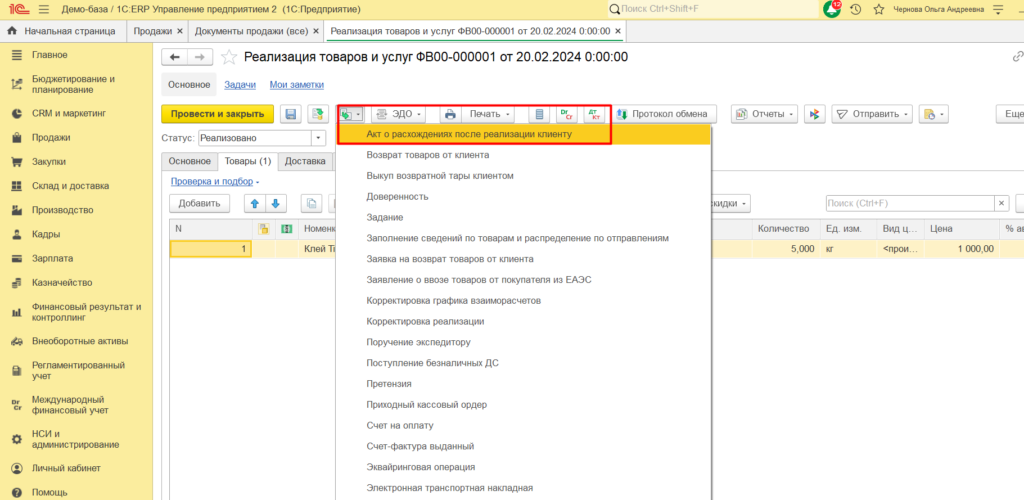
Task: Open the ЭДО dropdown
Action: click(x=398, y=114)
